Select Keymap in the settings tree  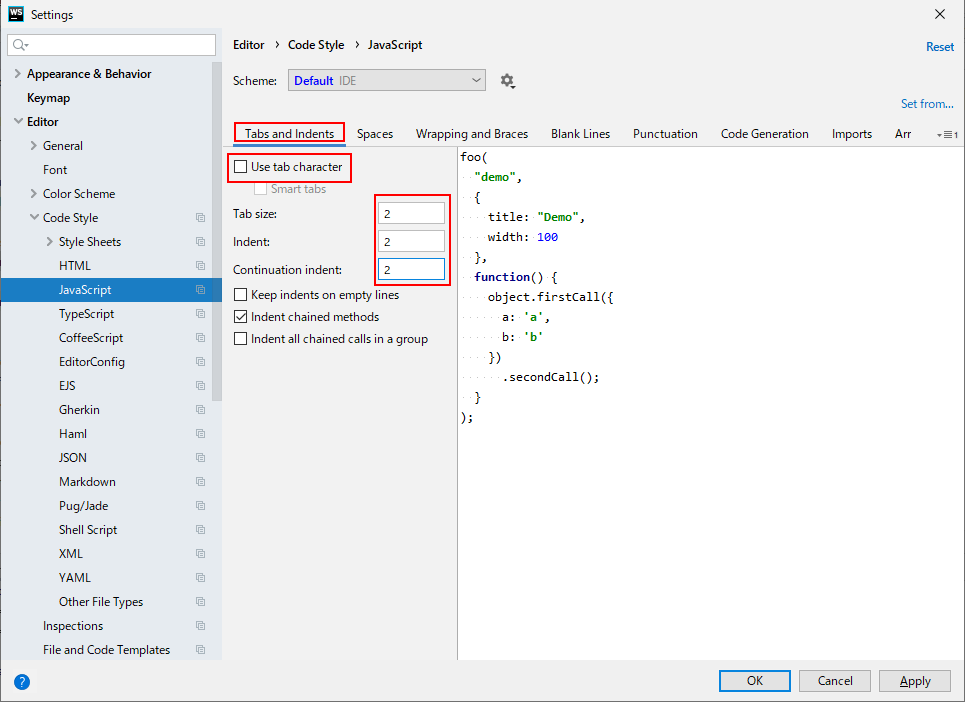coord(49,98)
